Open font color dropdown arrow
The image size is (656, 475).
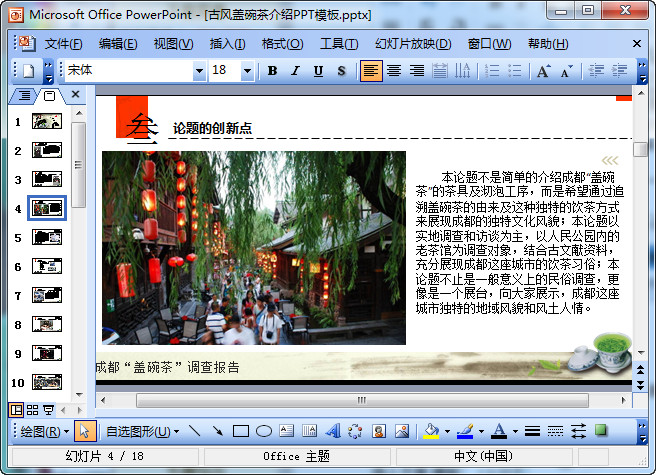click(515, 431)
